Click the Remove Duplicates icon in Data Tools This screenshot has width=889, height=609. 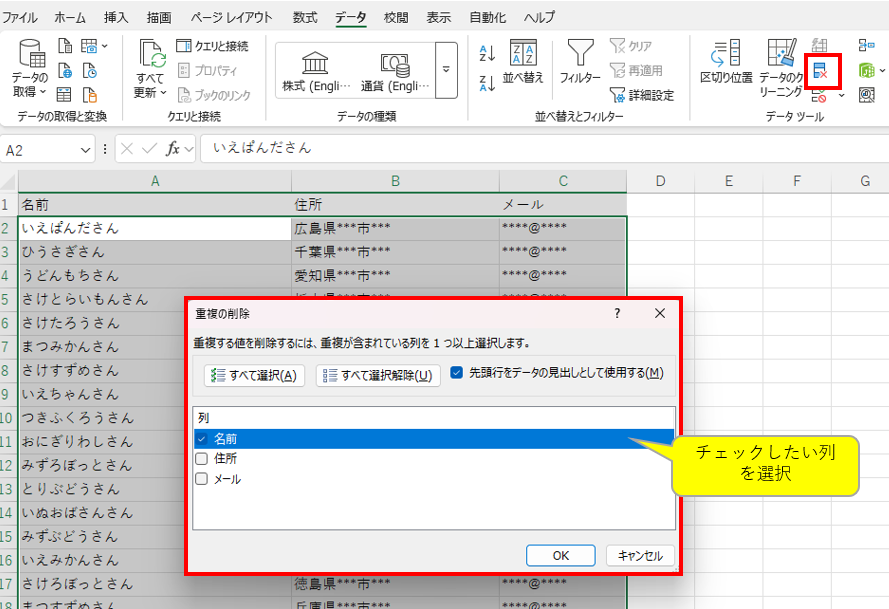click(x=821, y=71)
